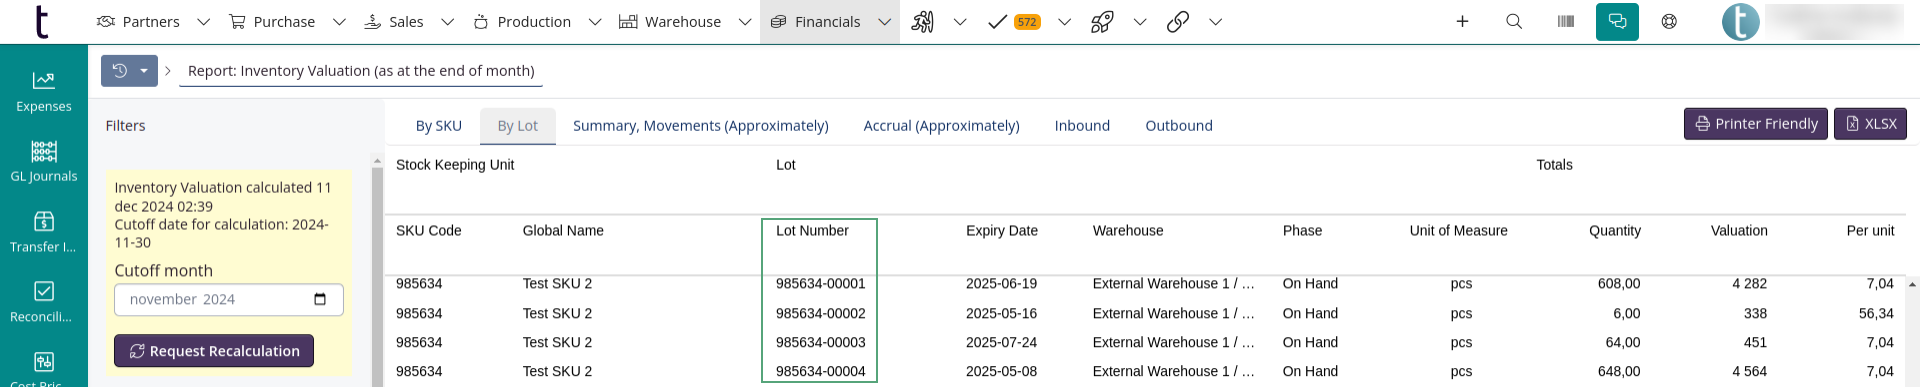Click the Printer Friendly button
Image resolution: width=1920 pixels, height=387 pixels.
(1756, 124)
